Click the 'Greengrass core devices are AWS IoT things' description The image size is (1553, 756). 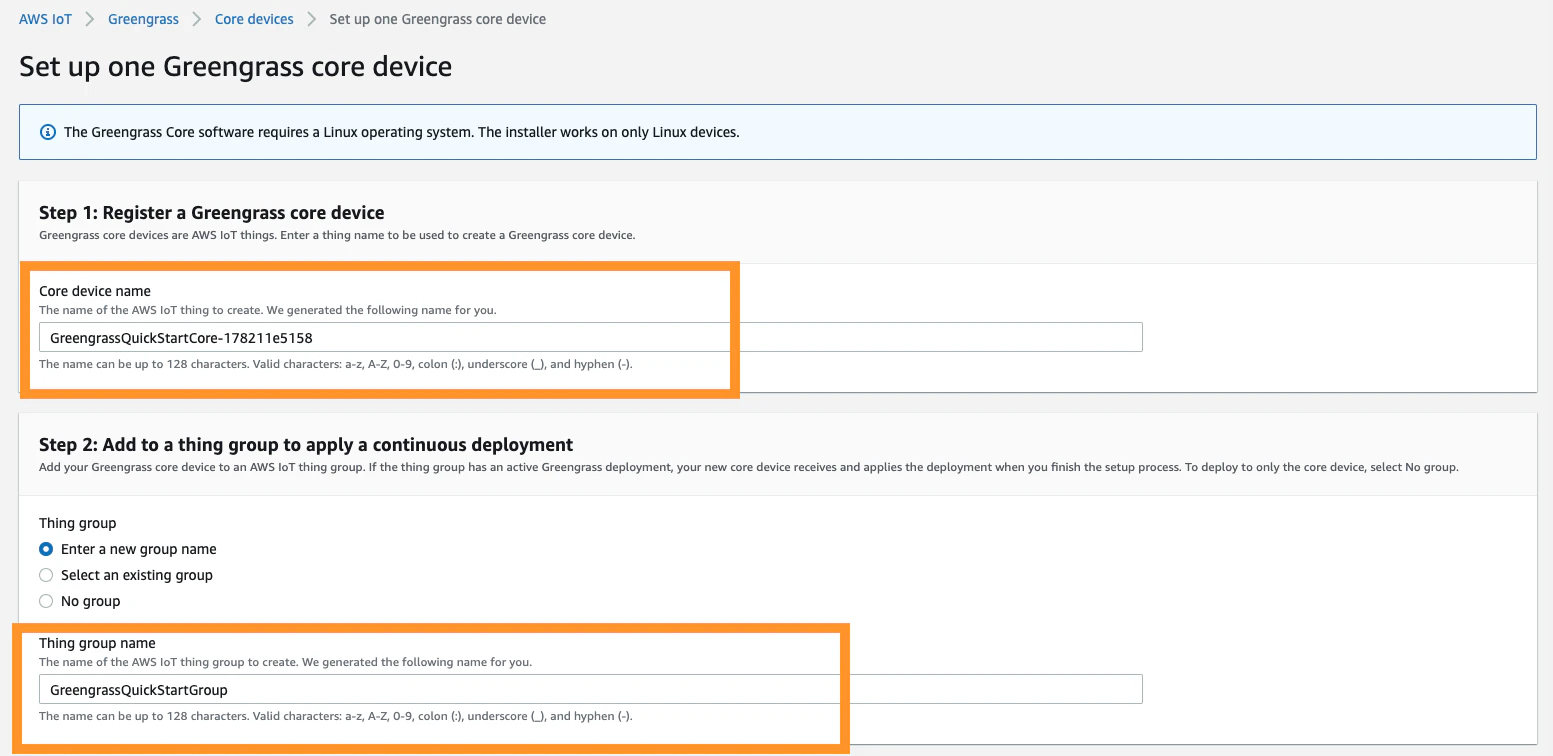click(337, 235)
